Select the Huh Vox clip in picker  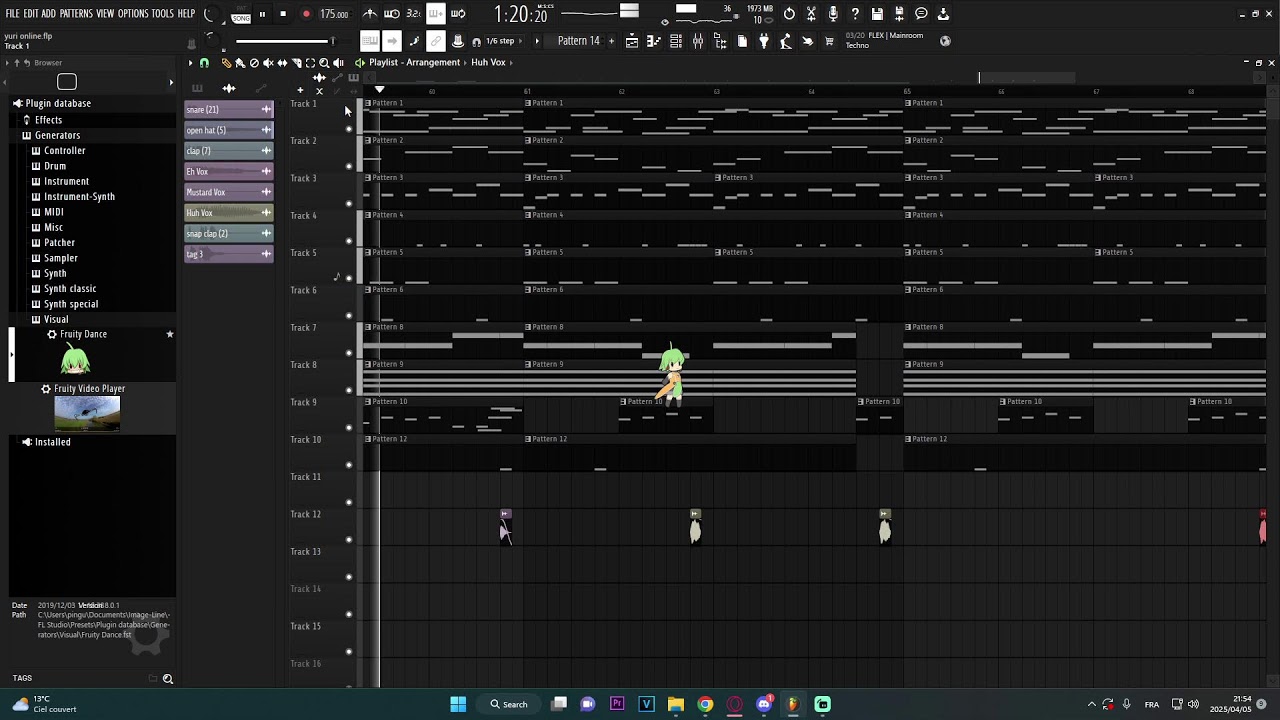(229, 213)
